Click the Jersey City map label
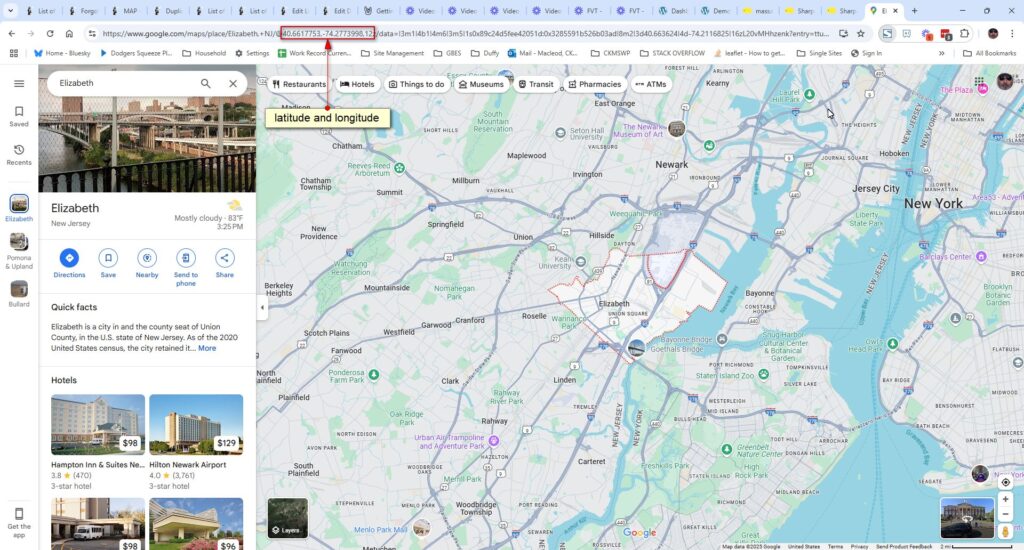The width and height of the screenshot is (1024, 550). coord(876,188)
